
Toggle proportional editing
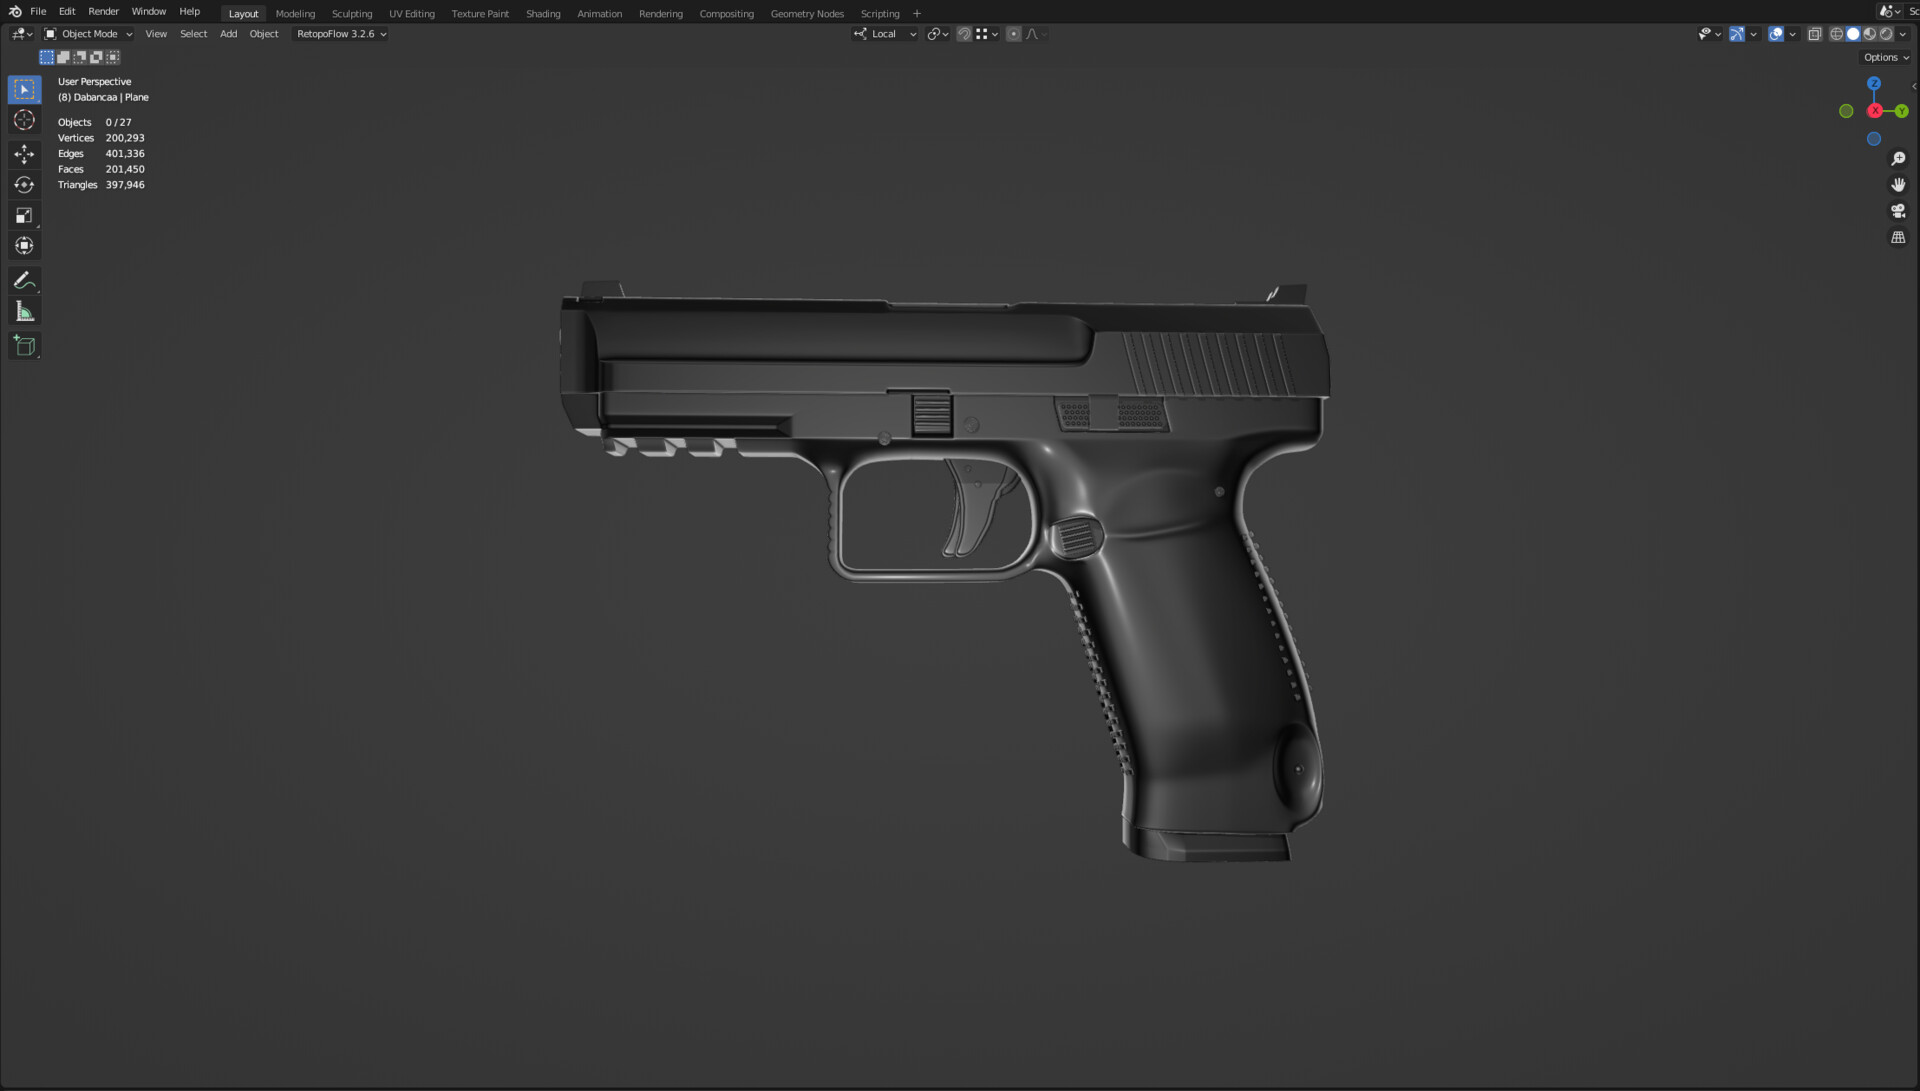[x=1013, y=33]
